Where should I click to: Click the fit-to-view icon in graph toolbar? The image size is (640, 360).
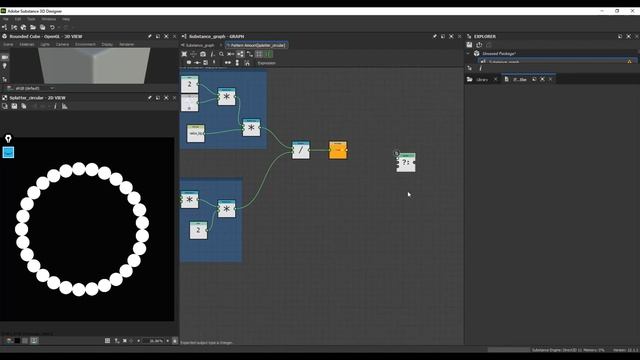(x=184, y=54)
